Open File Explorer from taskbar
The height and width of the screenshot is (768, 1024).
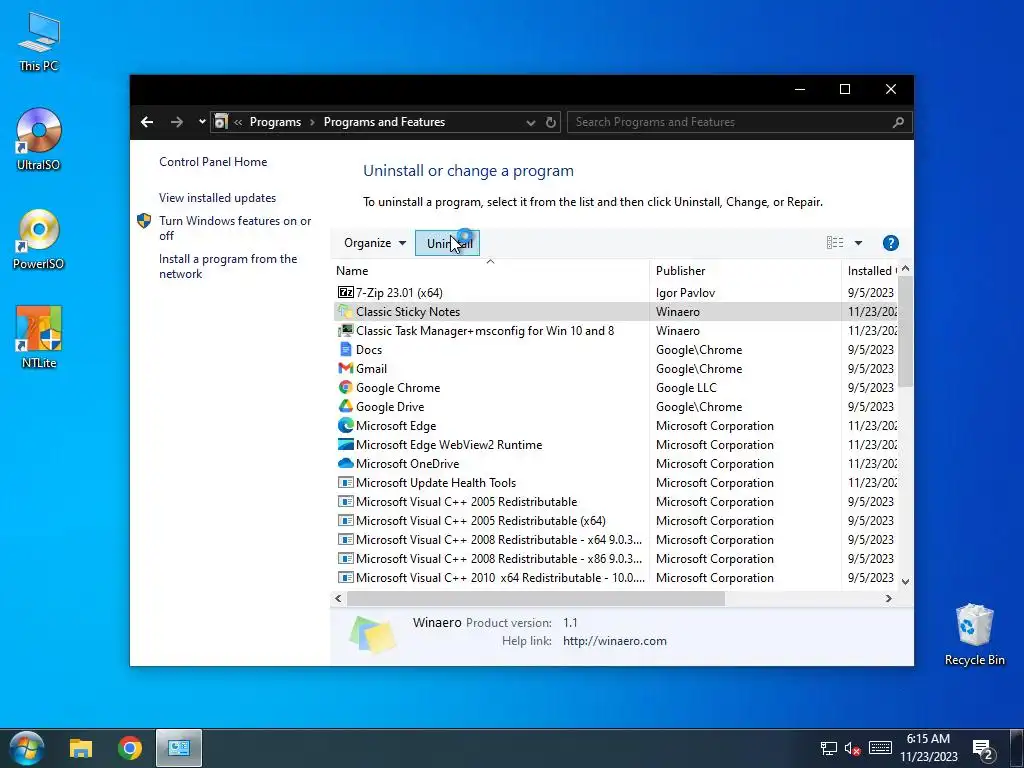coord(81,748)
